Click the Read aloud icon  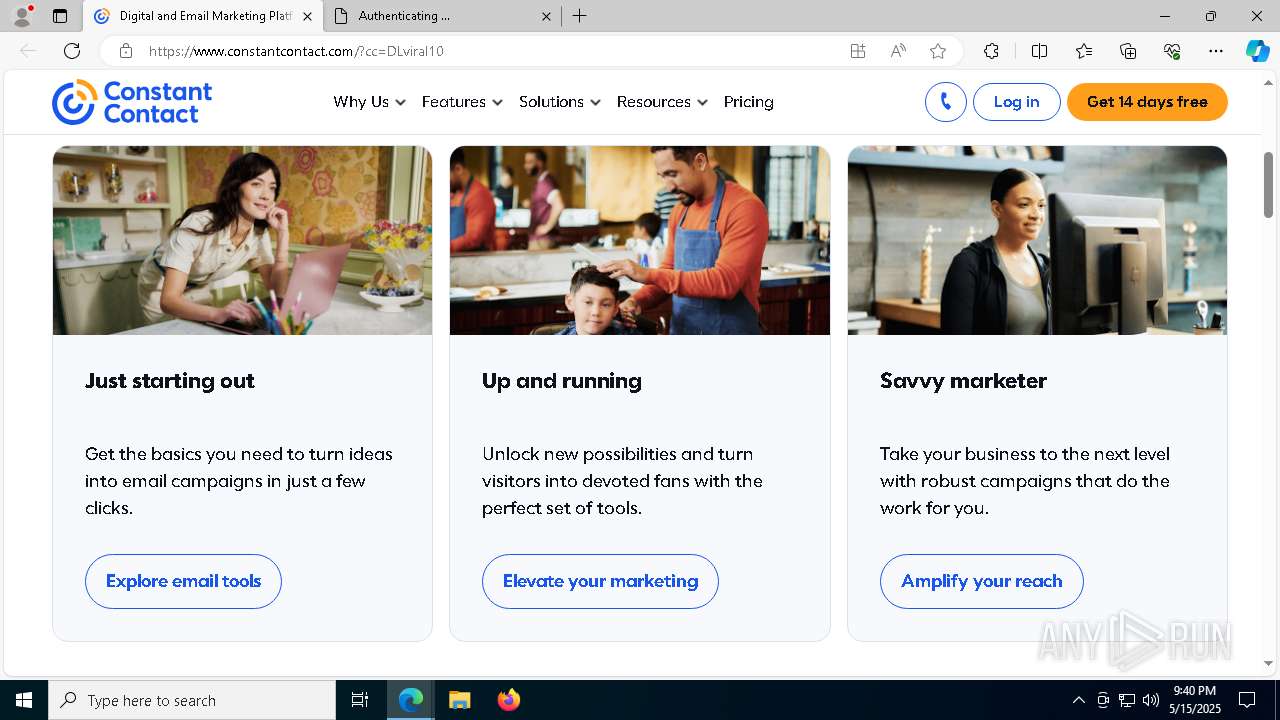tap(898, 51)
